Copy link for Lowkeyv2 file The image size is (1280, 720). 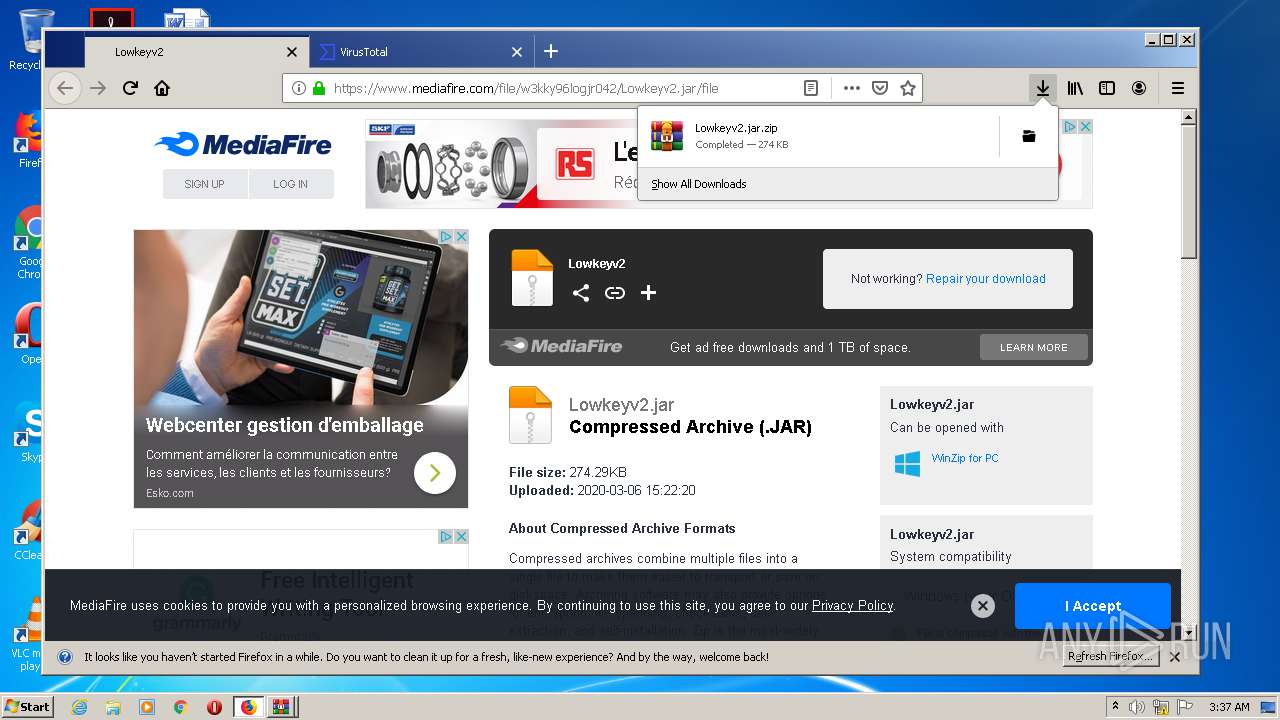(615, 293)
